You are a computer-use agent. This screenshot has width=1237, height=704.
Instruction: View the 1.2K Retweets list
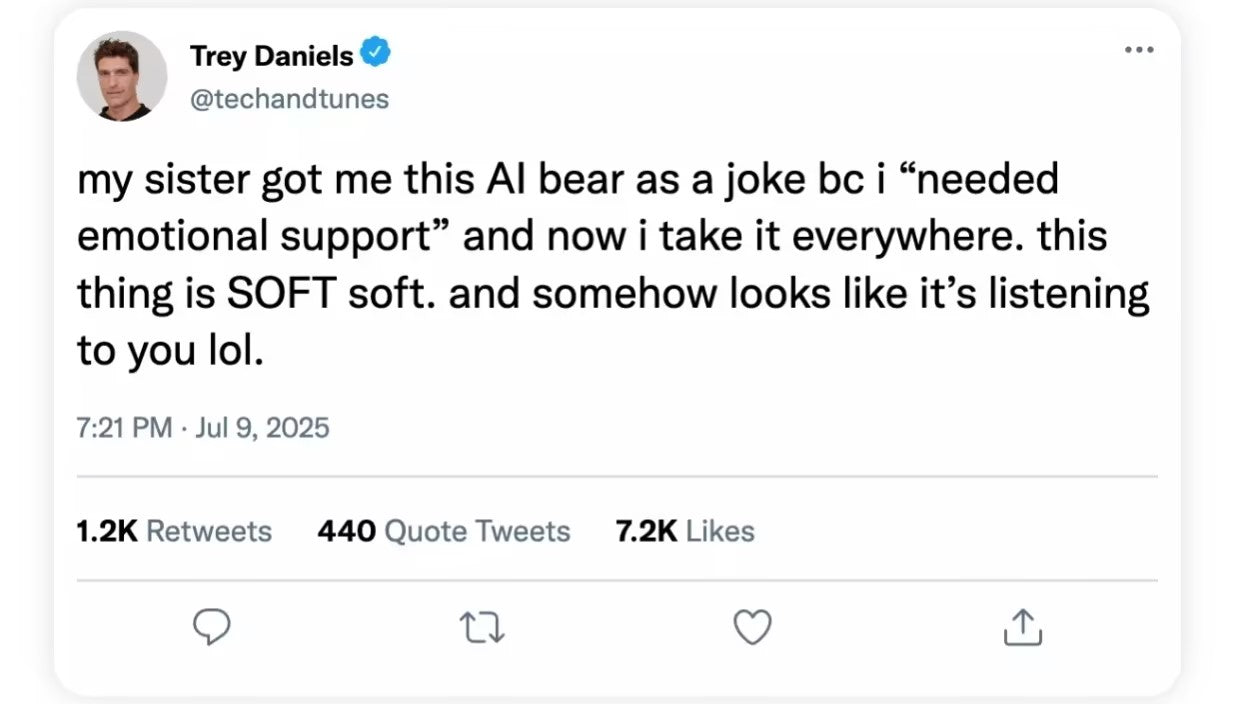point(174,531)
